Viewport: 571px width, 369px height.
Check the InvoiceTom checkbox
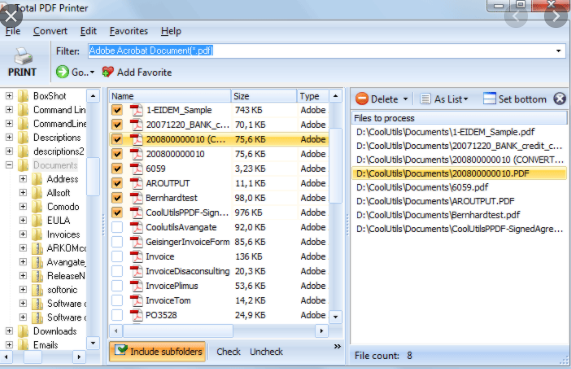117,301
